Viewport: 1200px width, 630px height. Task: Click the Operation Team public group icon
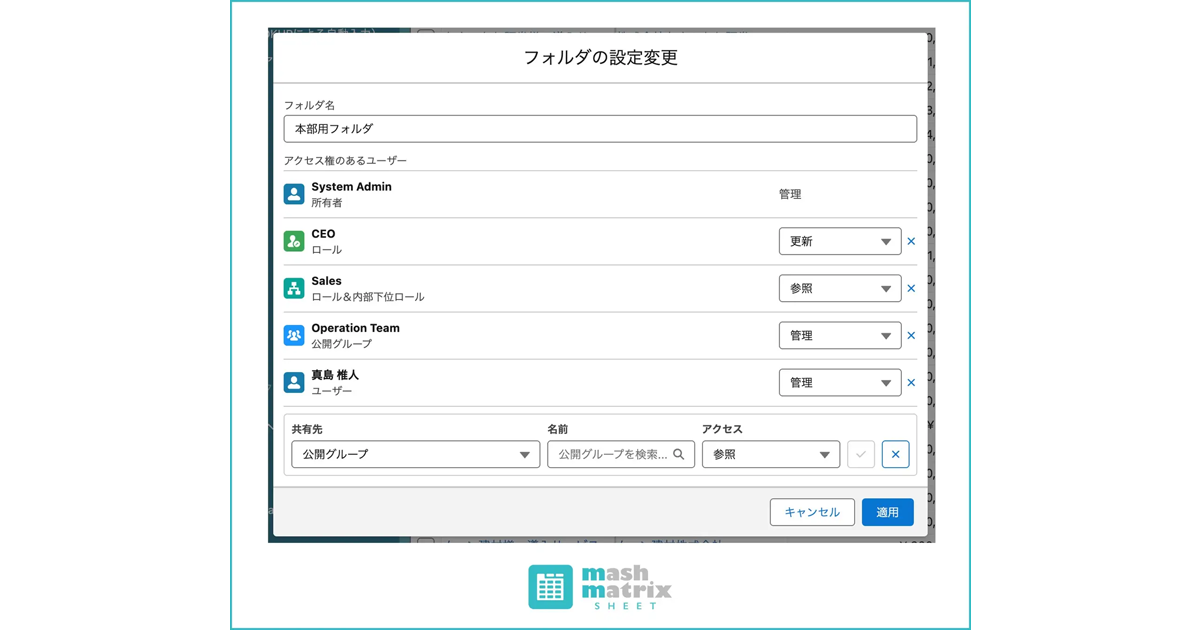(x=293, y=335)
